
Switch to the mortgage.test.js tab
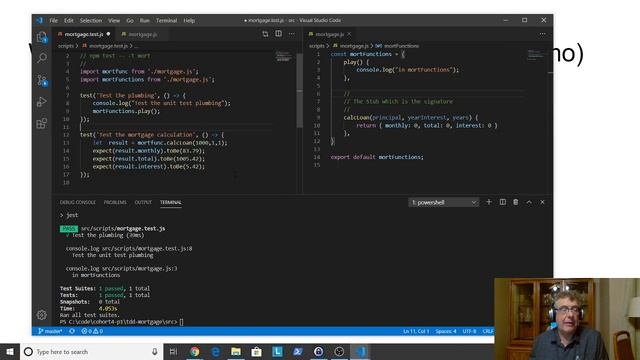pos(84,34)
